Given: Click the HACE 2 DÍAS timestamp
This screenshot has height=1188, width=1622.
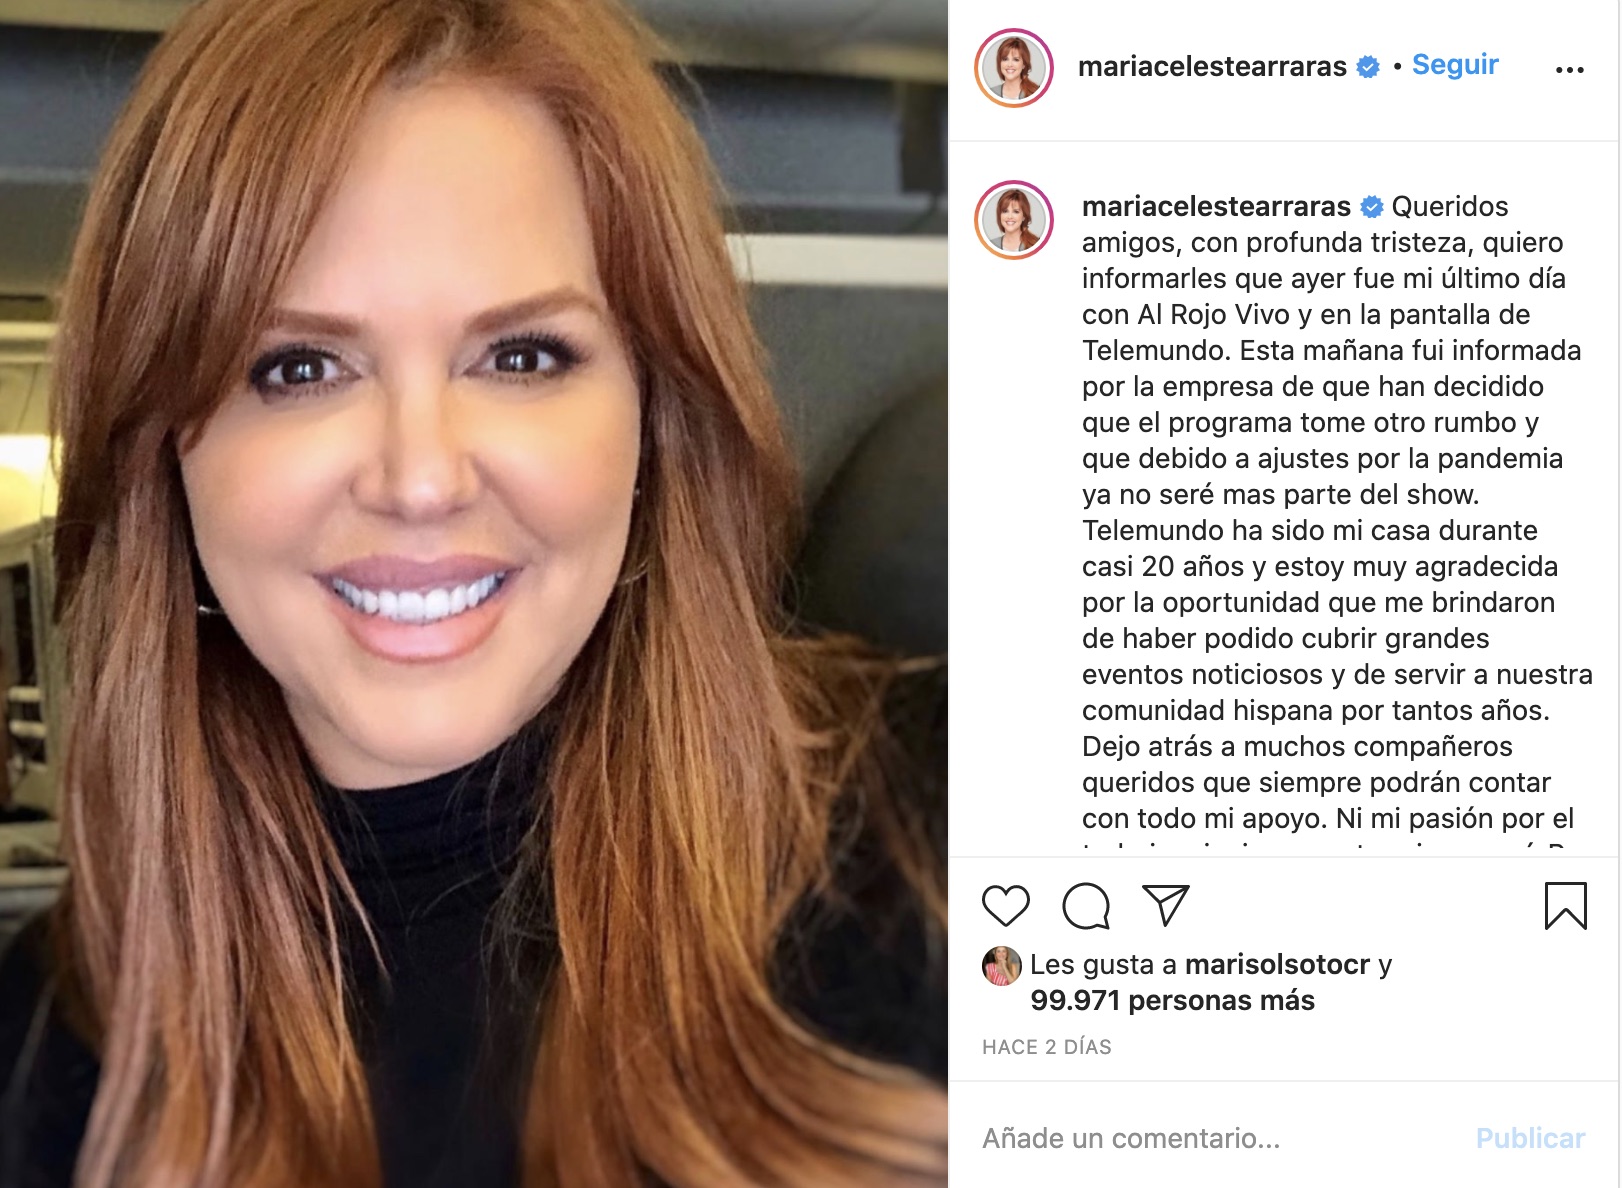Looking at the screenshot, I should [x=1046, y=1047].
